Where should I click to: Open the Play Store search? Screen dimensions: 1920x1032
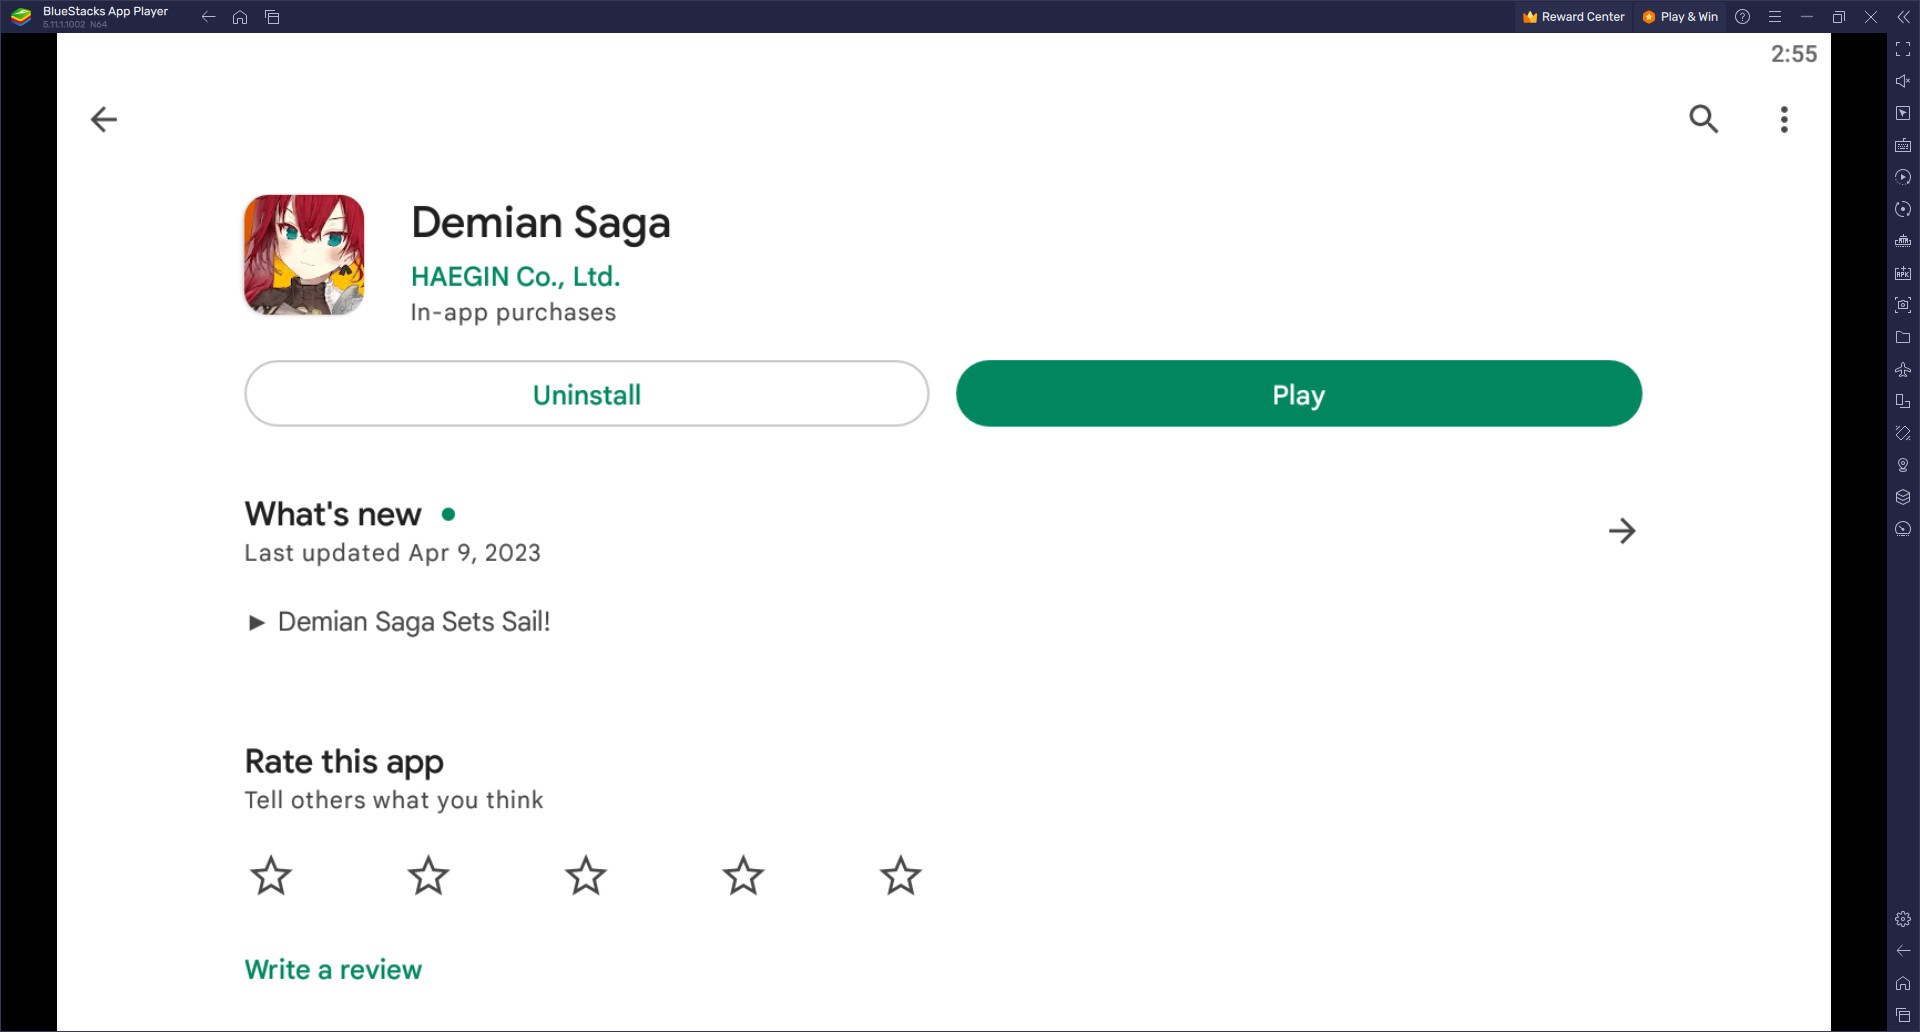(1704, 119)
